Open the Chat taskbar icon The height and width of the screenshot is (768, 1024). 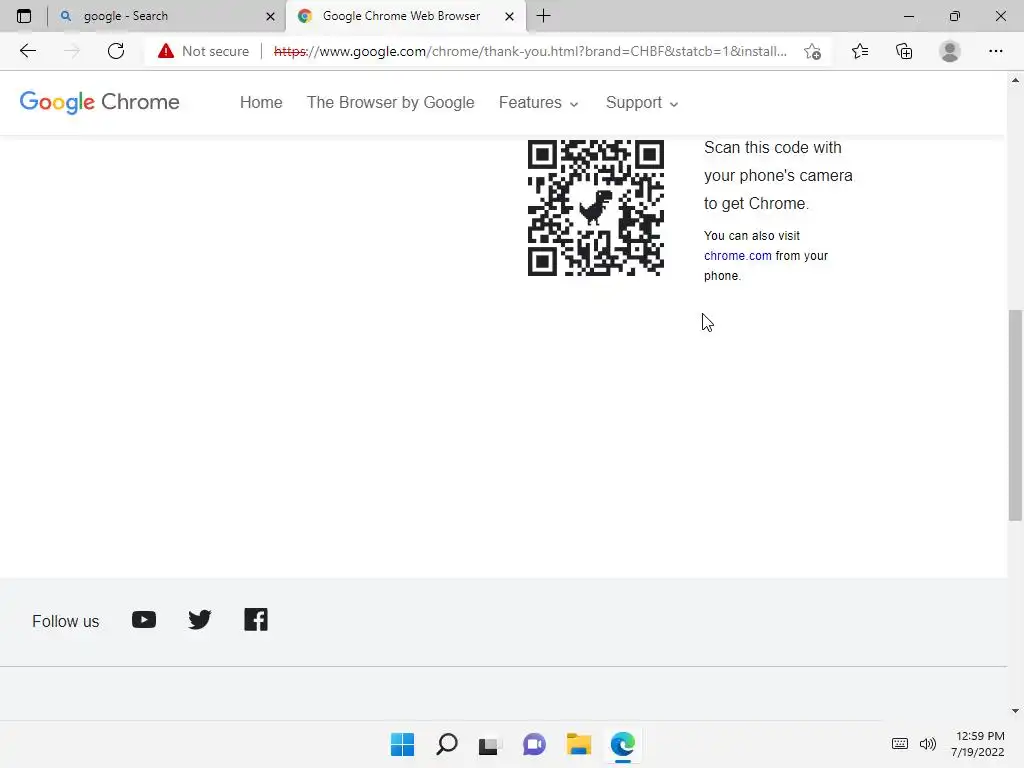click(x=534, y=744)
